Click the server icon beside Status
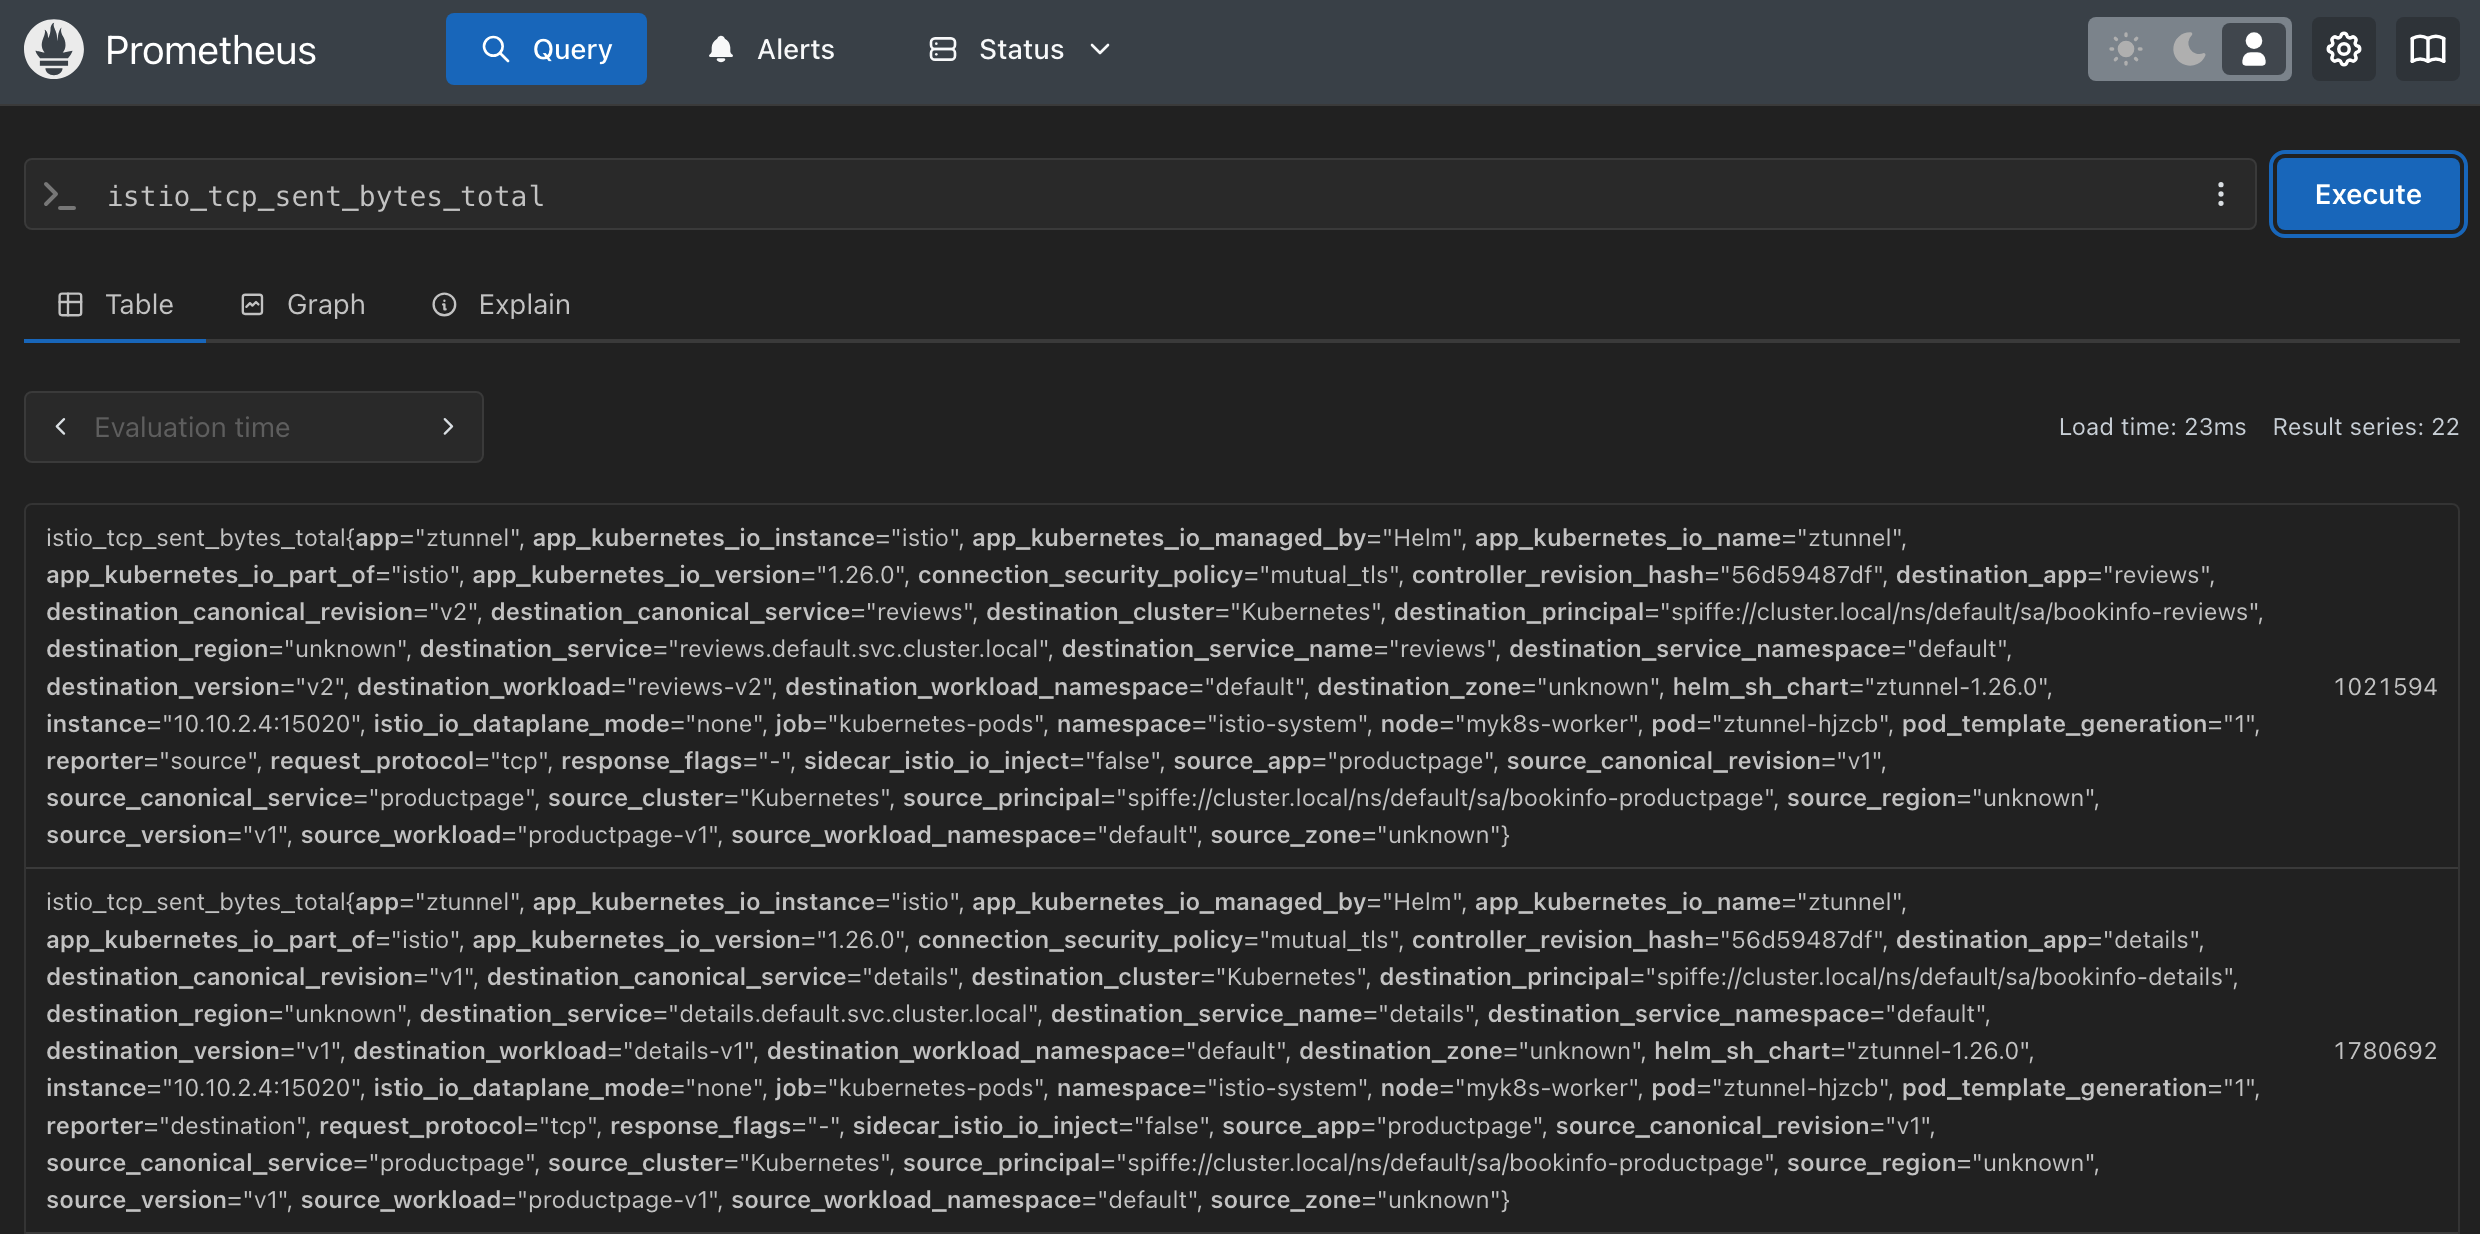This screenshot has height=1234, width=2480. tap(943, 49)
